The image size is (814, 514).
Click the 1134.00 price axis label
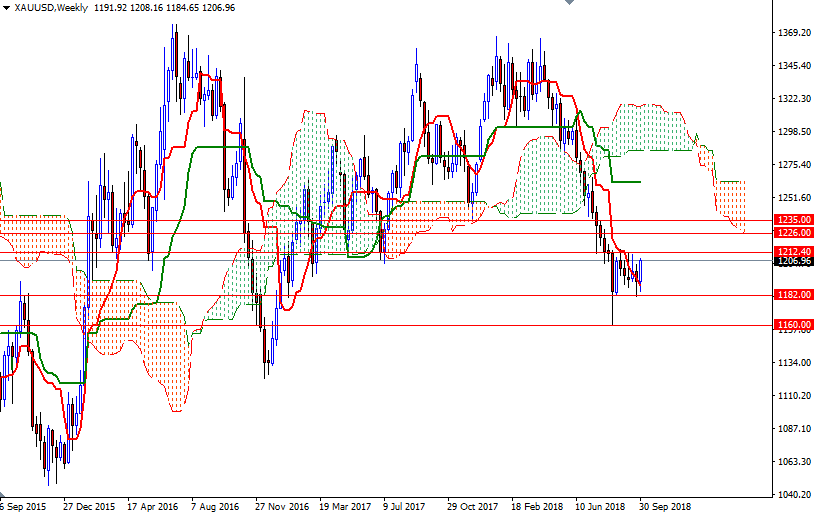(794, 362)
